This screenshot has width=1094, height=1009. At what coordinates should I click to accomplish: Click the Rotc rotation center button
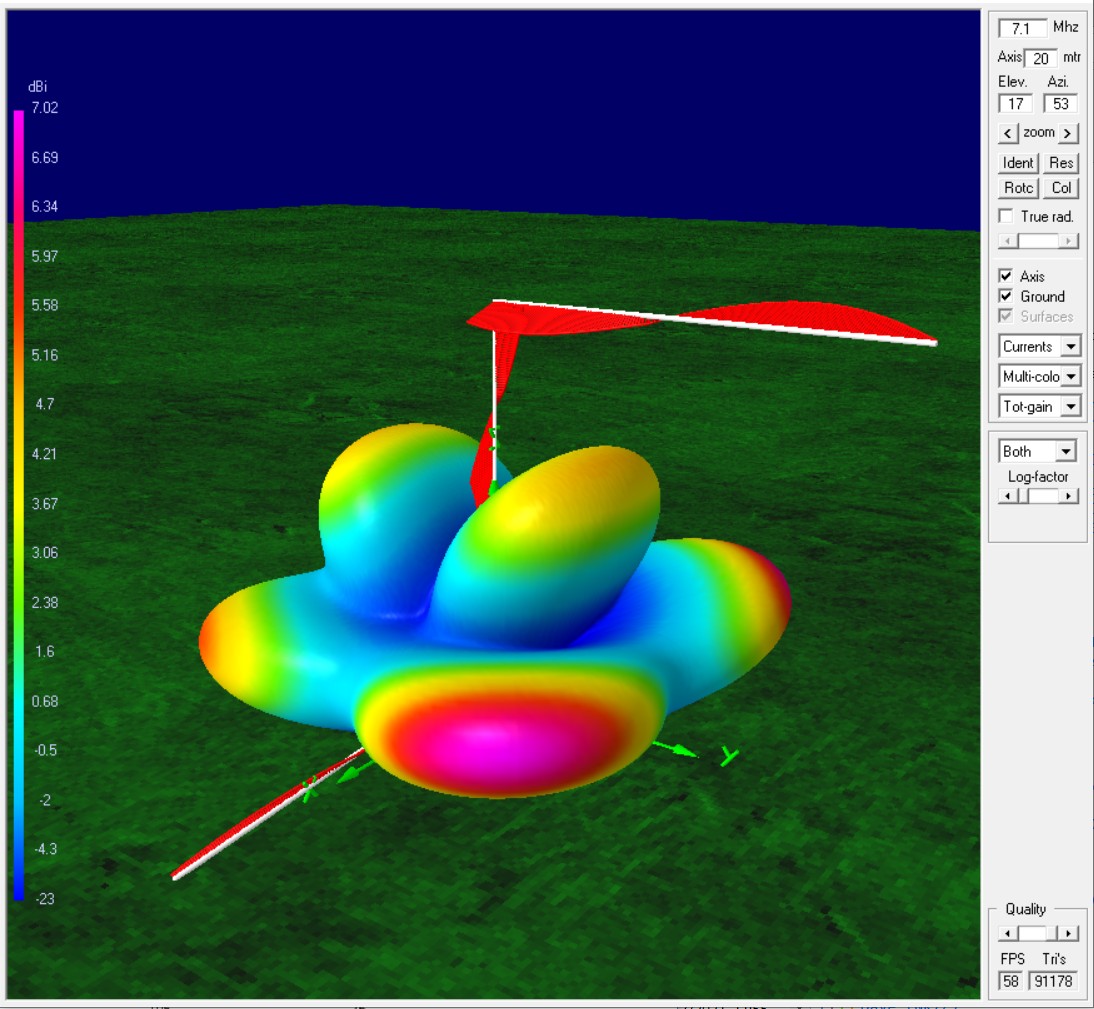coord(1018,188)
